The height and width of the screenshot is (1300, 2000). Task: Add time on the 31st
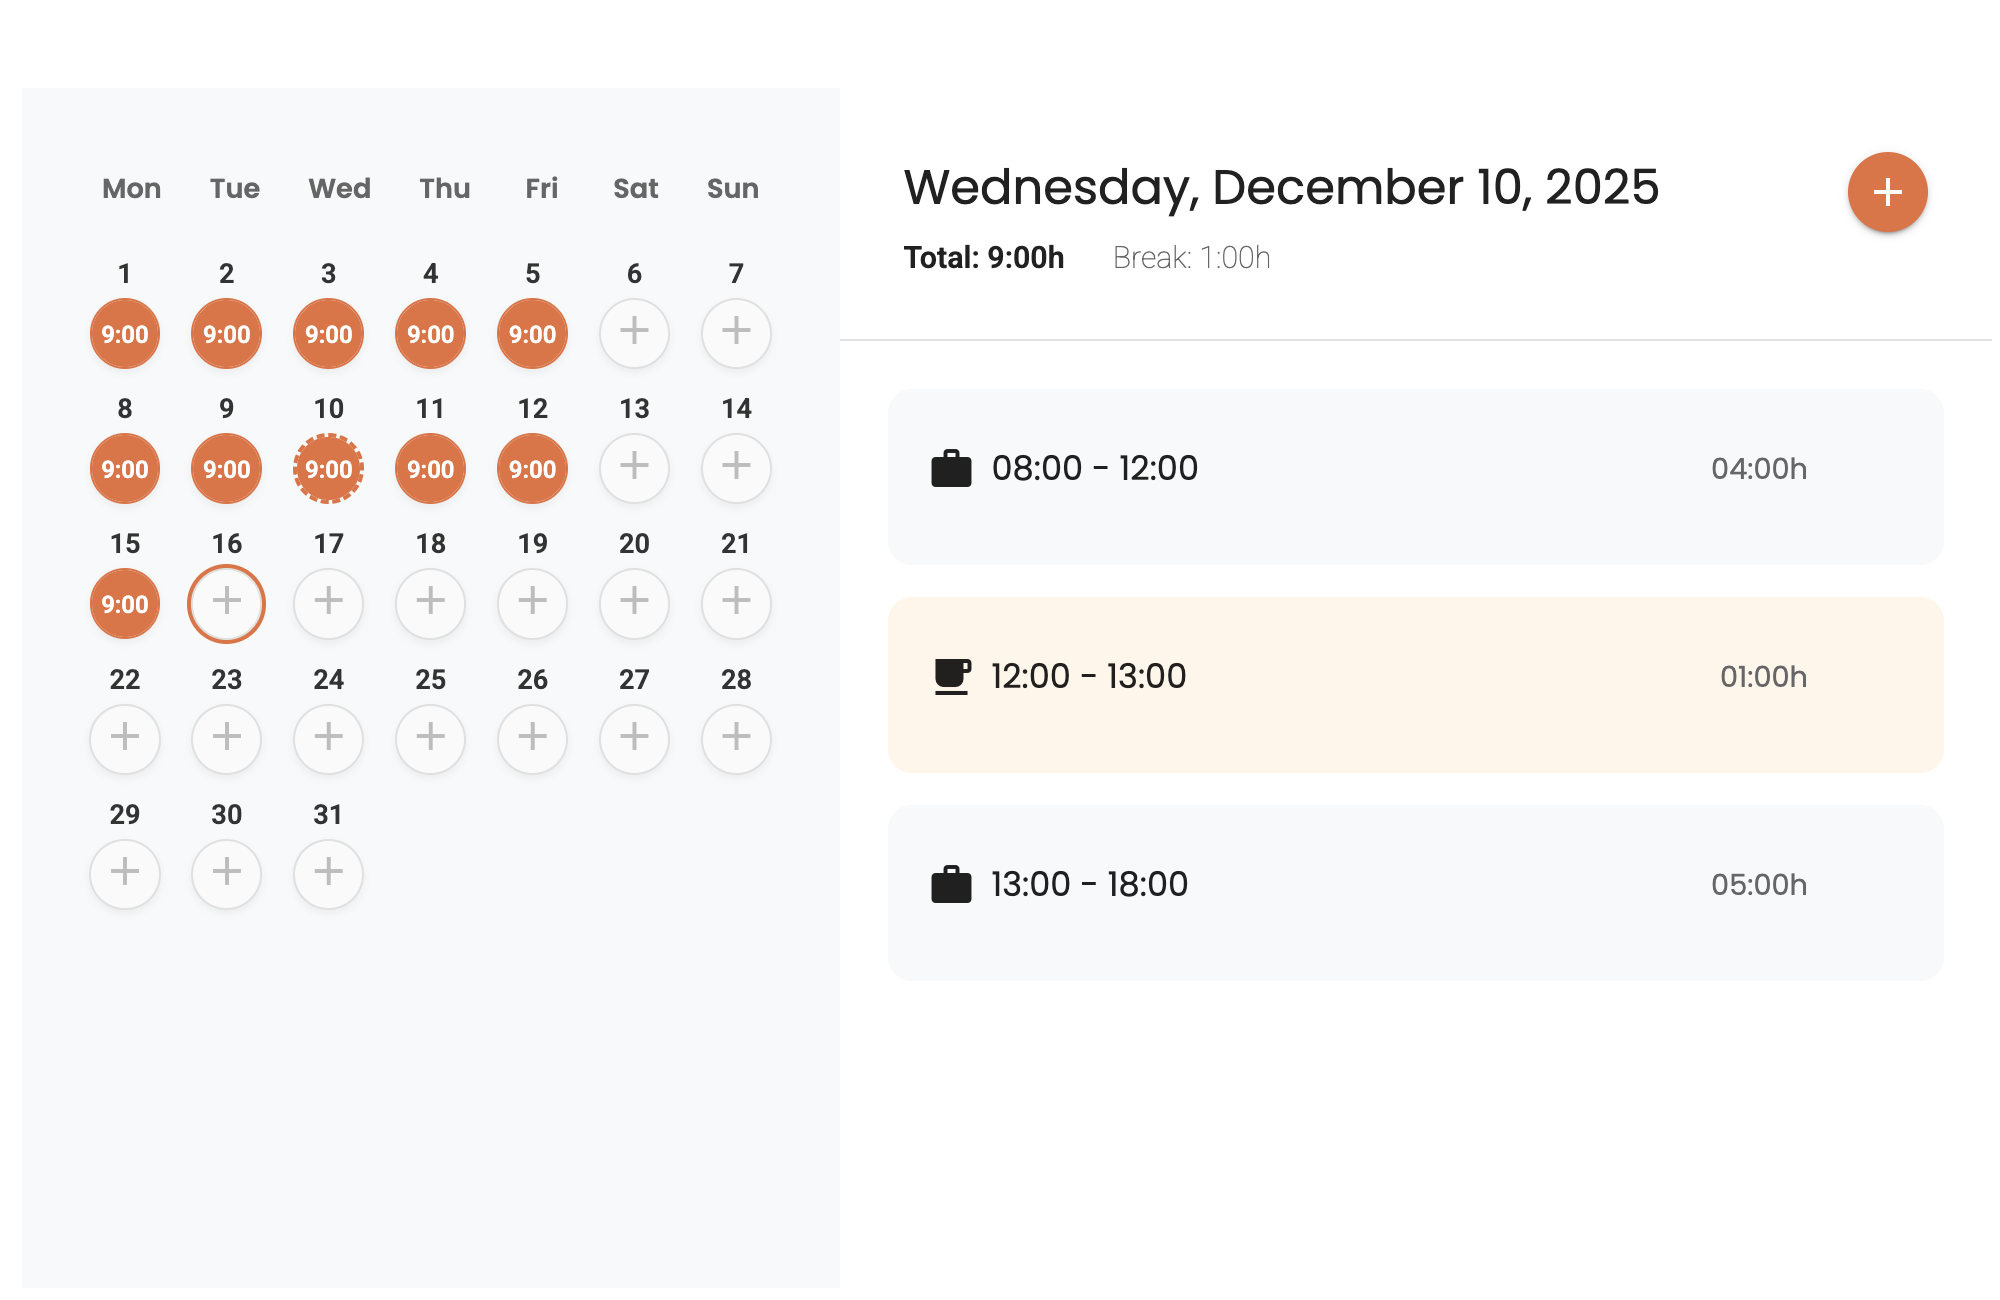[x=328, y=873]
